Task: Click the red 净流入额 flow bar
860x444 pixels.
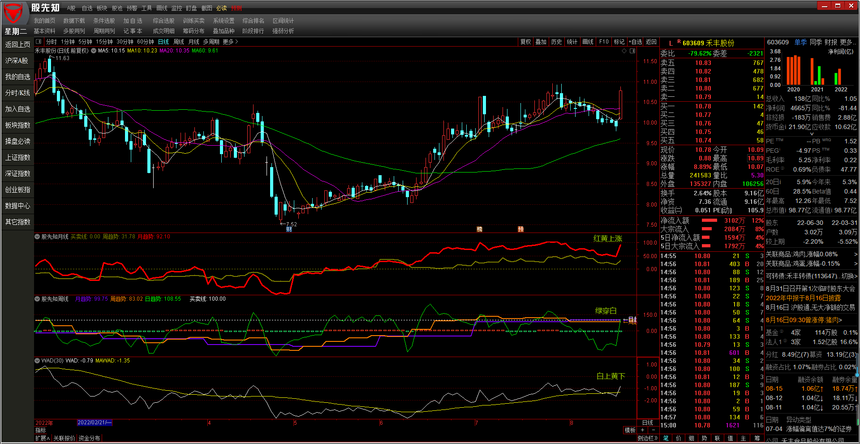Action: 709,220
